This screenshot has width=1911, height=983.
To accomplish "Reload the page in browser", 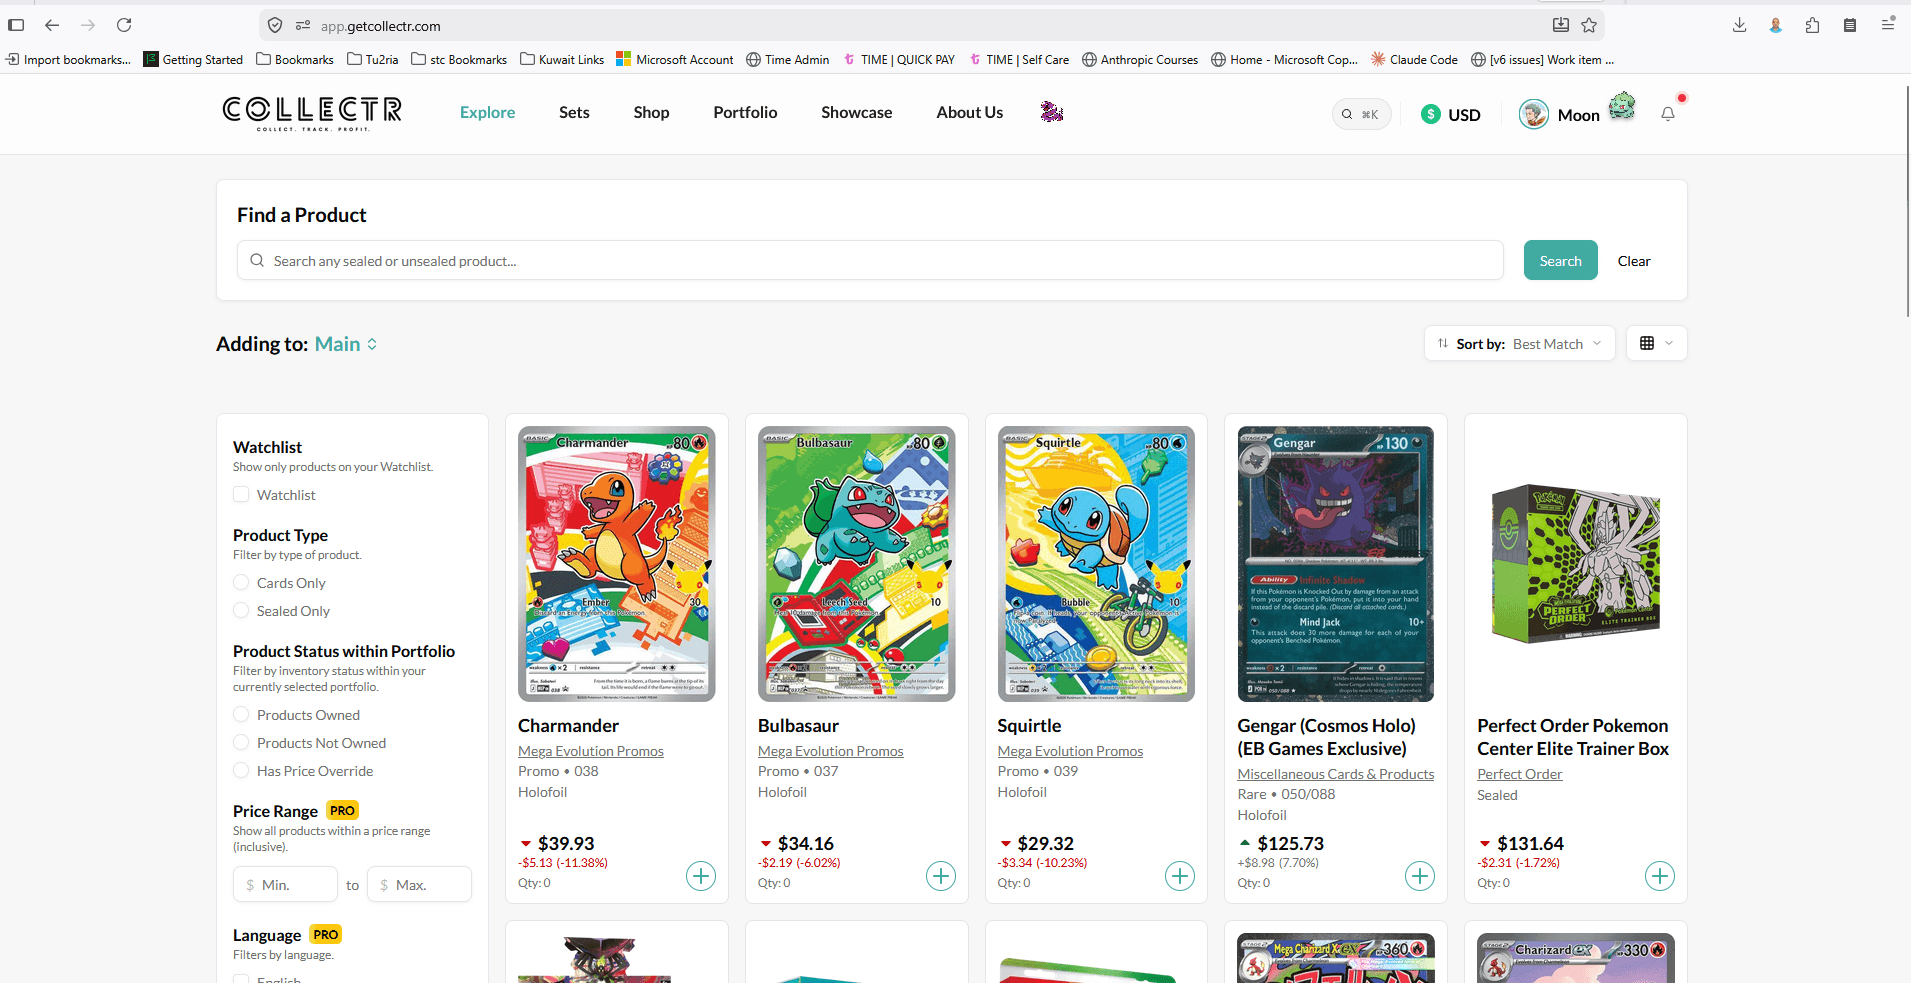I will coord(124,25).
